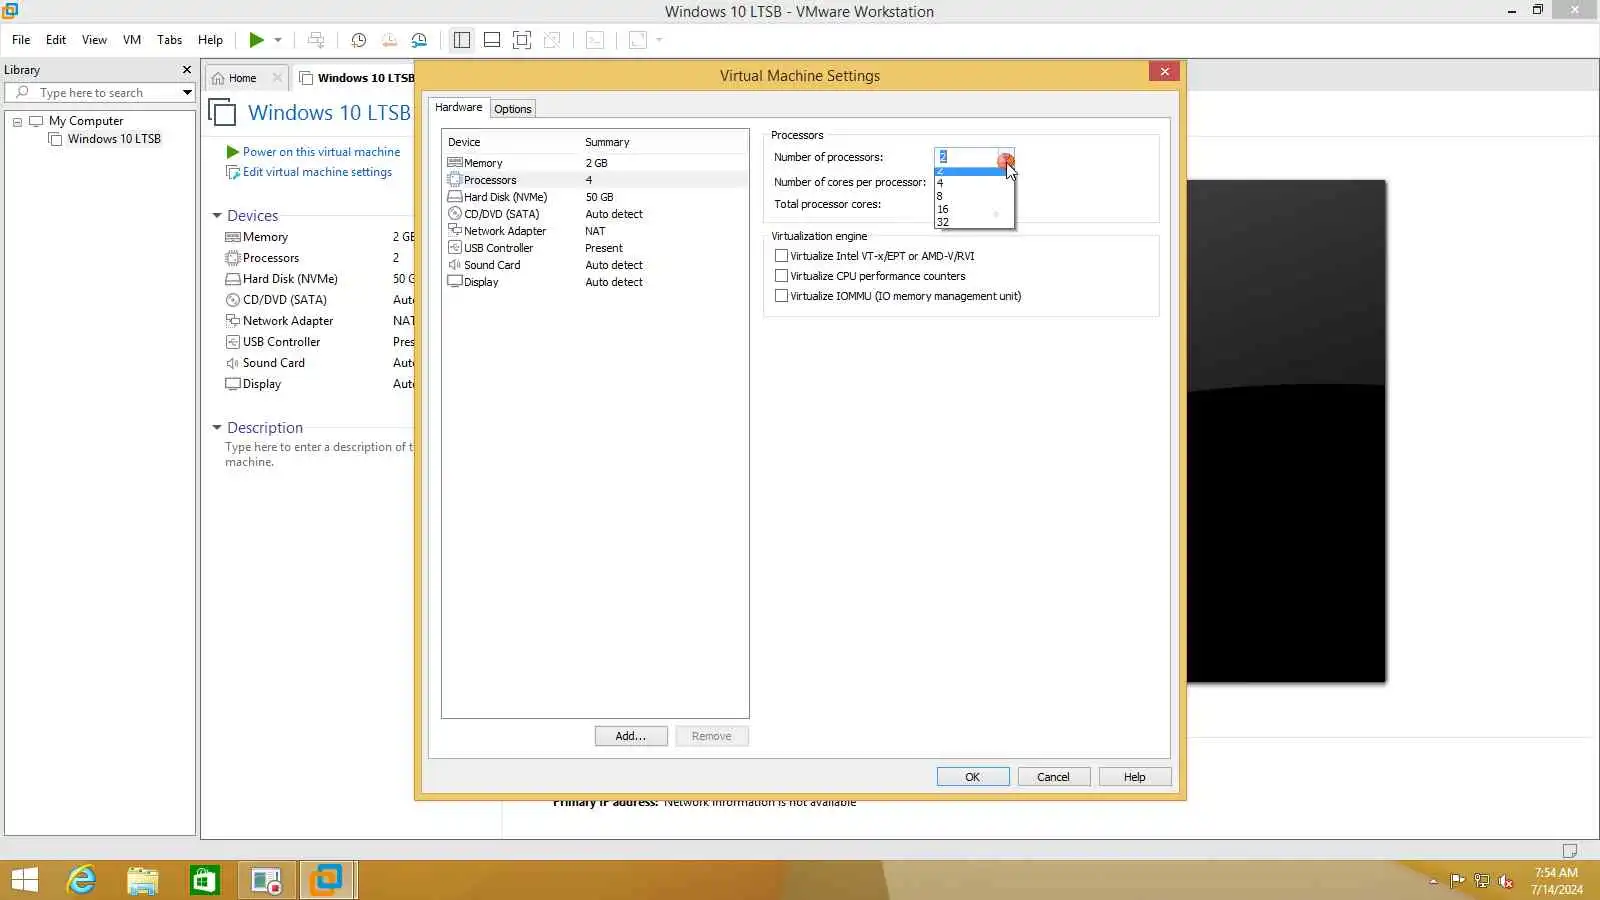Click Sound Card in main window Devices
Screen dimensions: 1600x900
[273, 363]
